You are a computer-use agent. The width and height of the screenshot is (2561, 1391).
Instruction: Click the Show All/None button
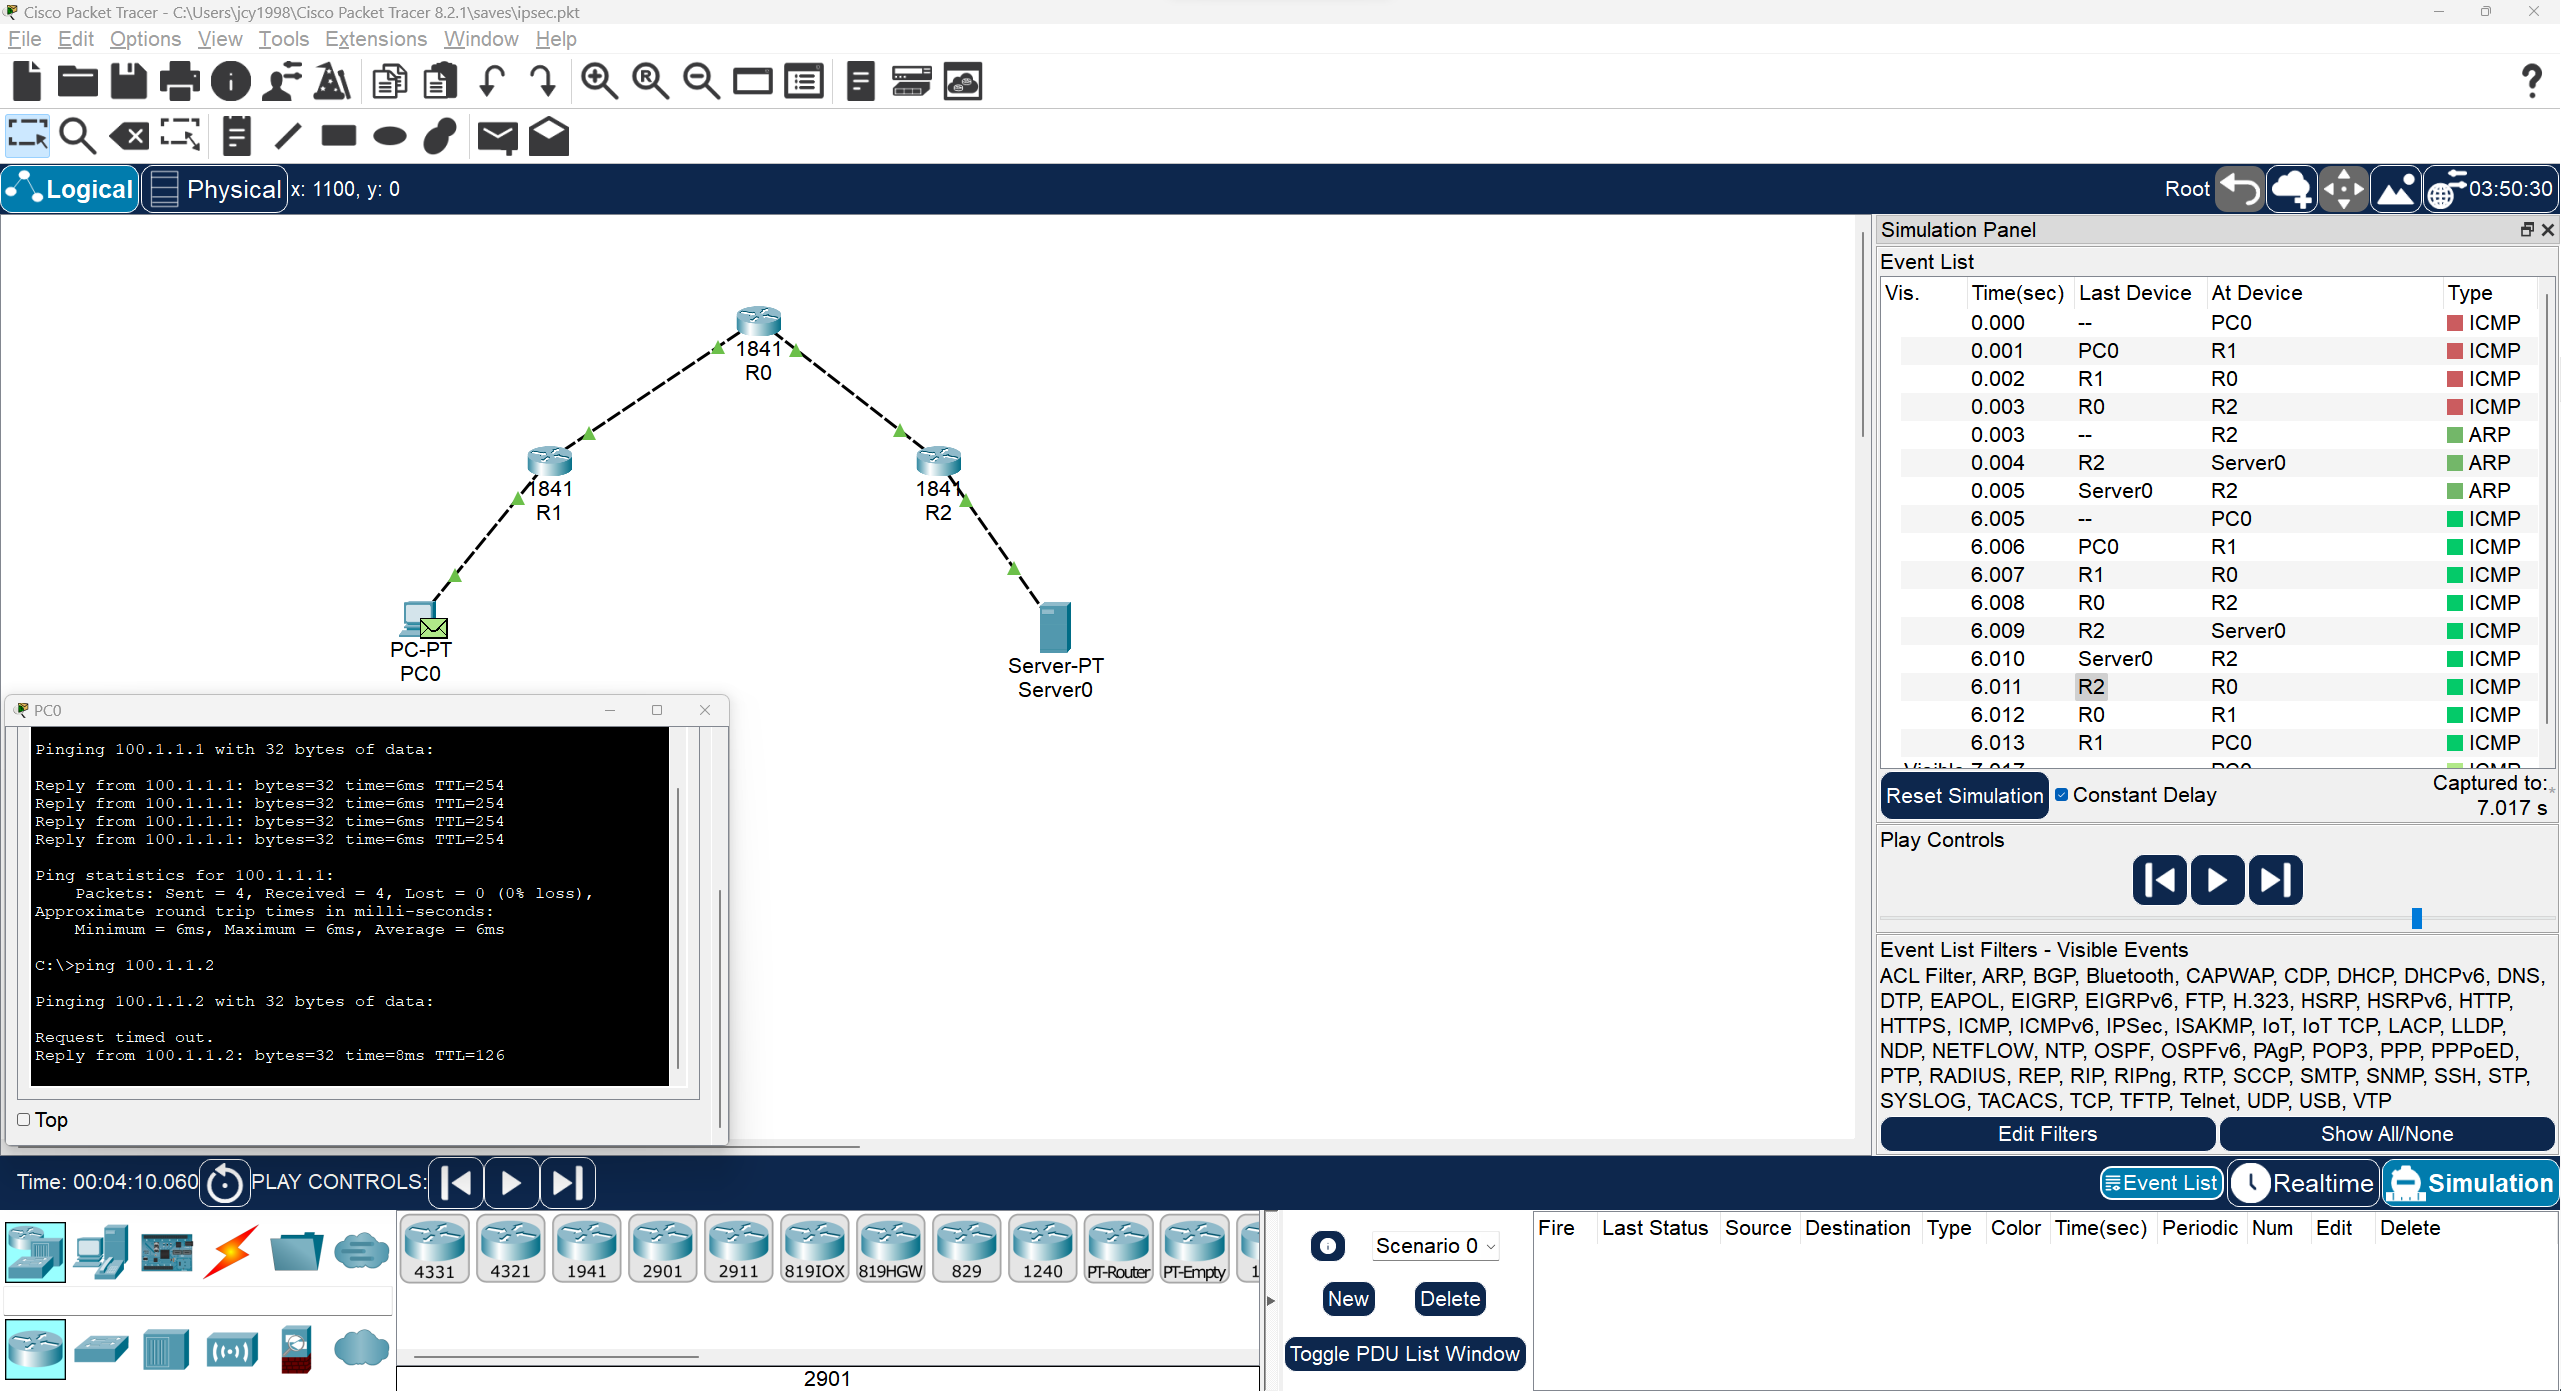[2387, 1134]
